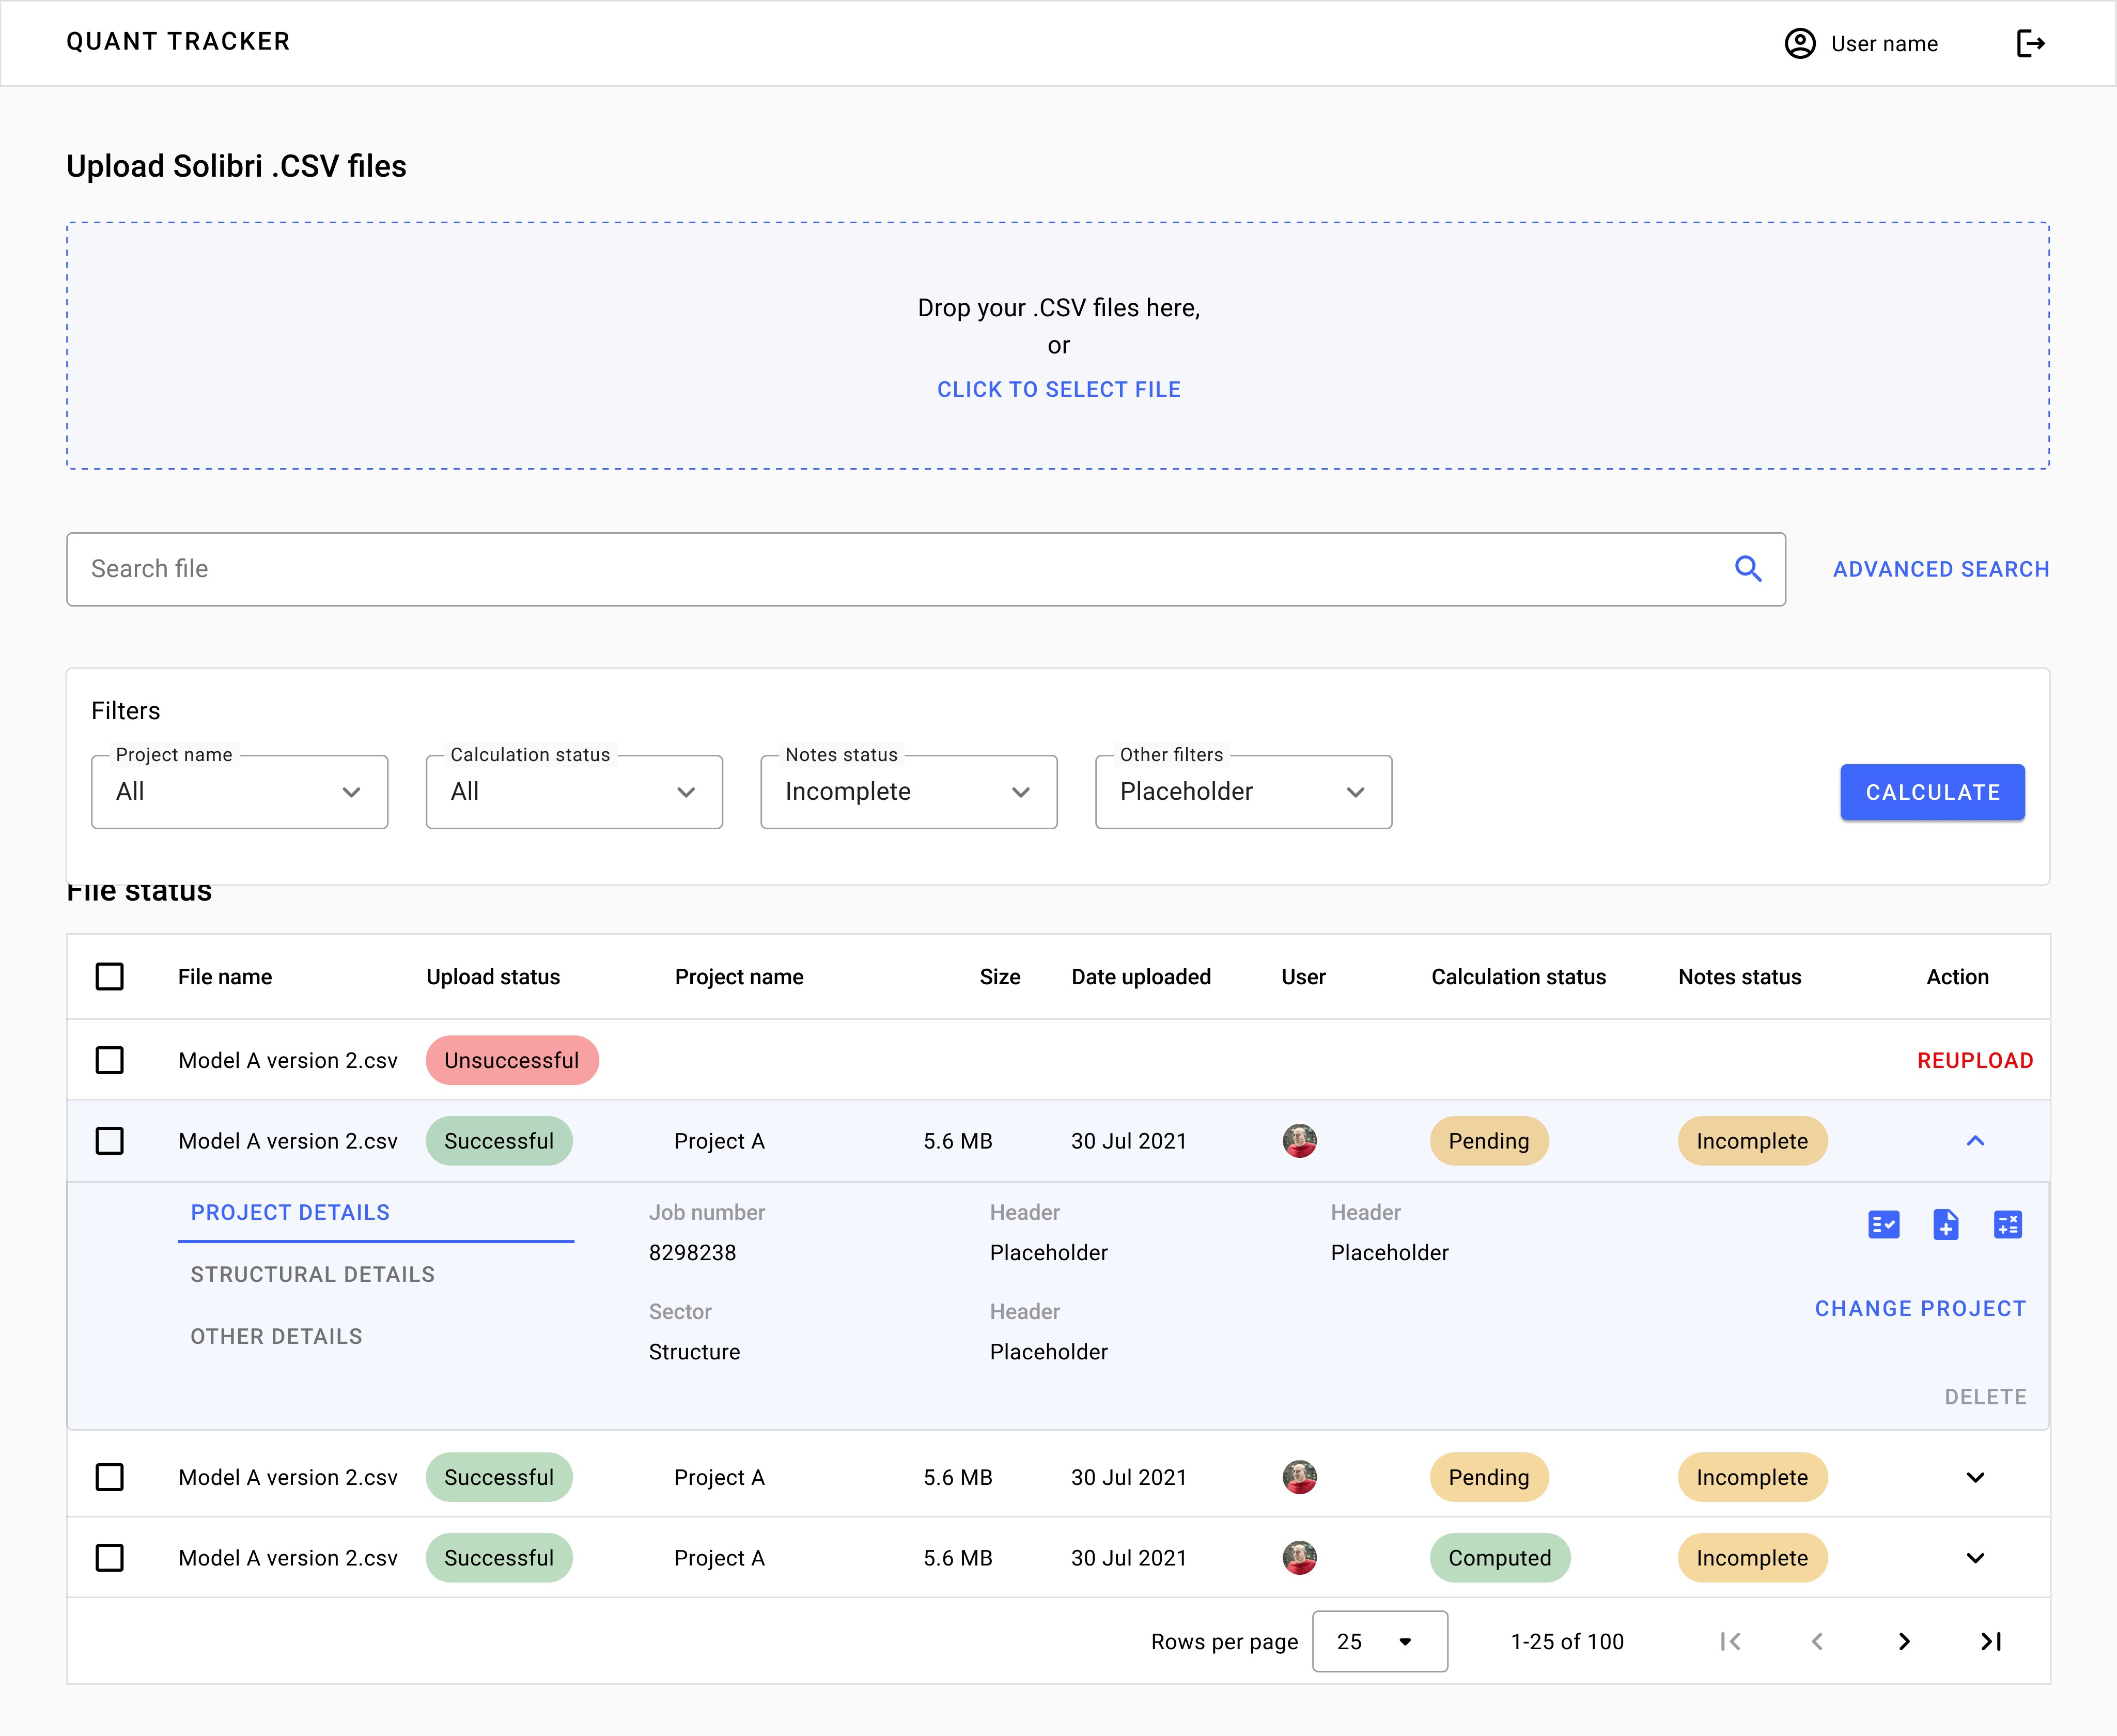Click the Search file input field
Viewport: 2117px width, 1736px height.
tap(900, 569)
